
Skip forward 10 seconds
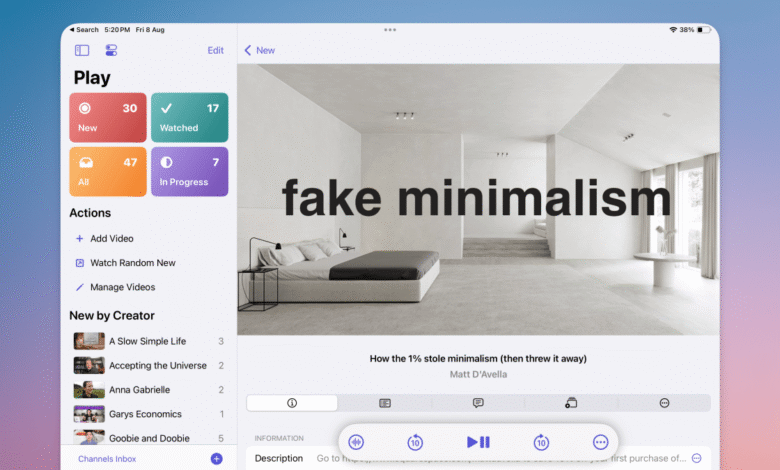(x=541, y=442)
